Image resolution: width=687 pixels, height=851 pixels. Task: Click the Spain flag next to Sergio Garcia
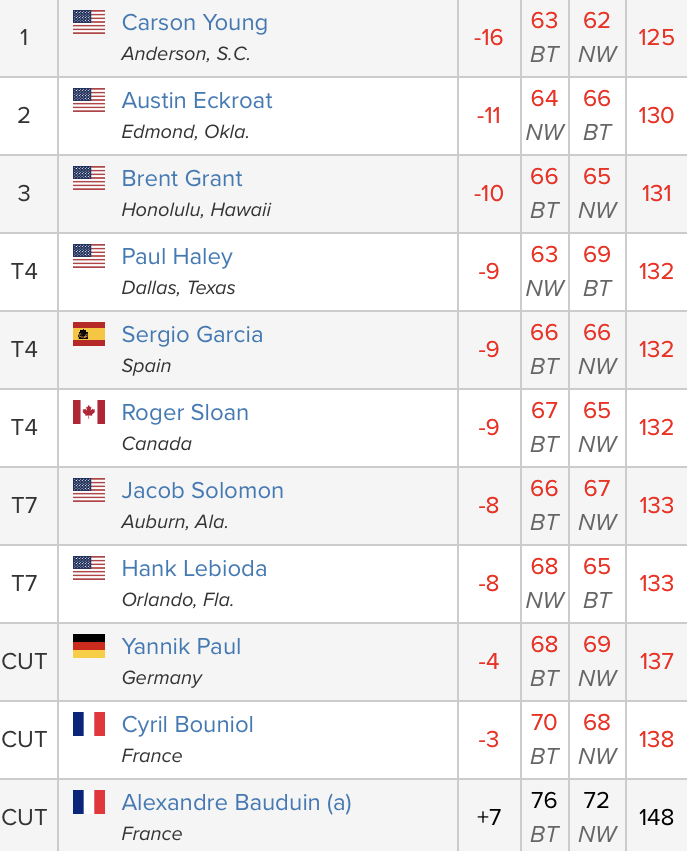tap(89, 334)
